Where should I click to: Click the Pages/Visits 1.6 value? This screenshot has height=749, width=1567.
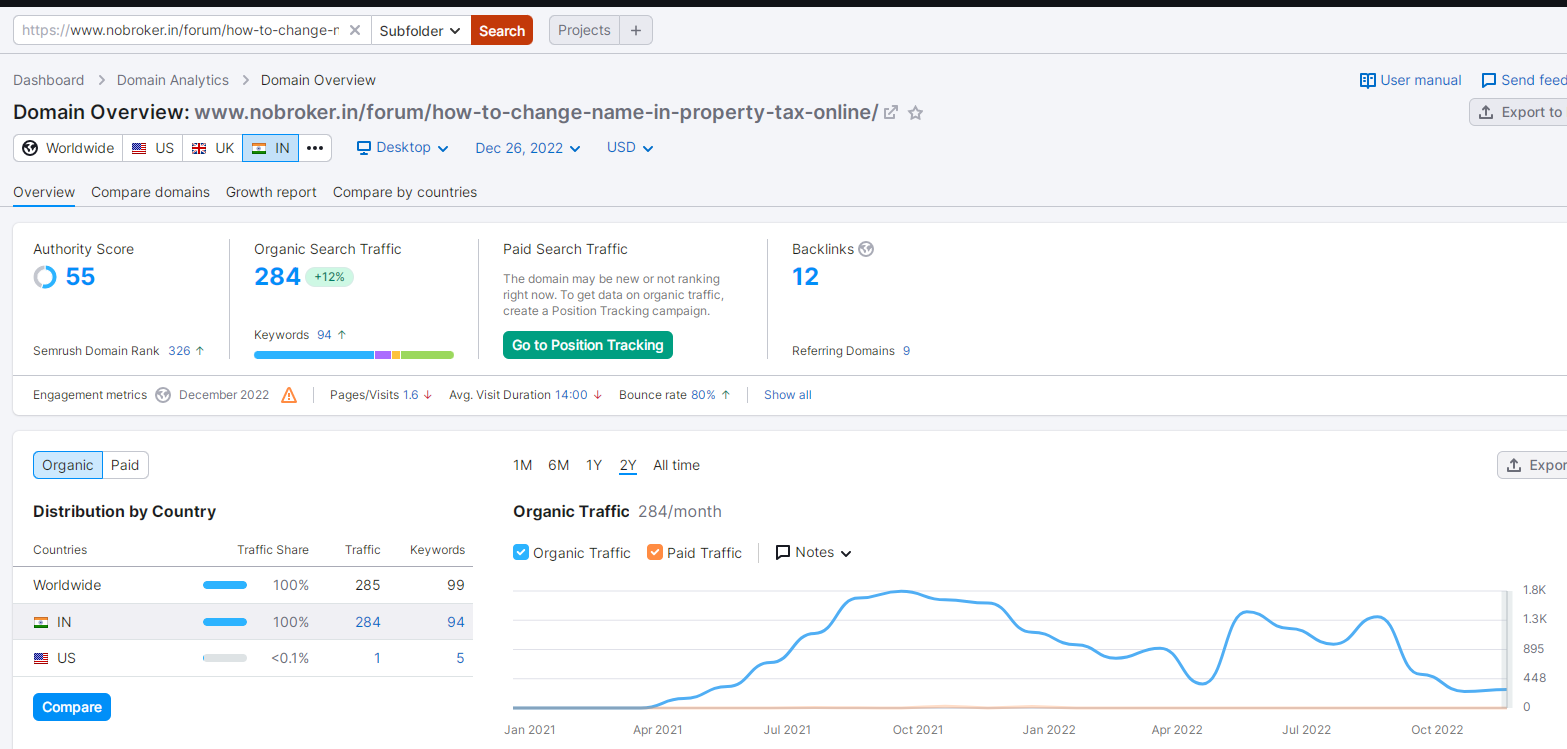click(x=411, y=395)
